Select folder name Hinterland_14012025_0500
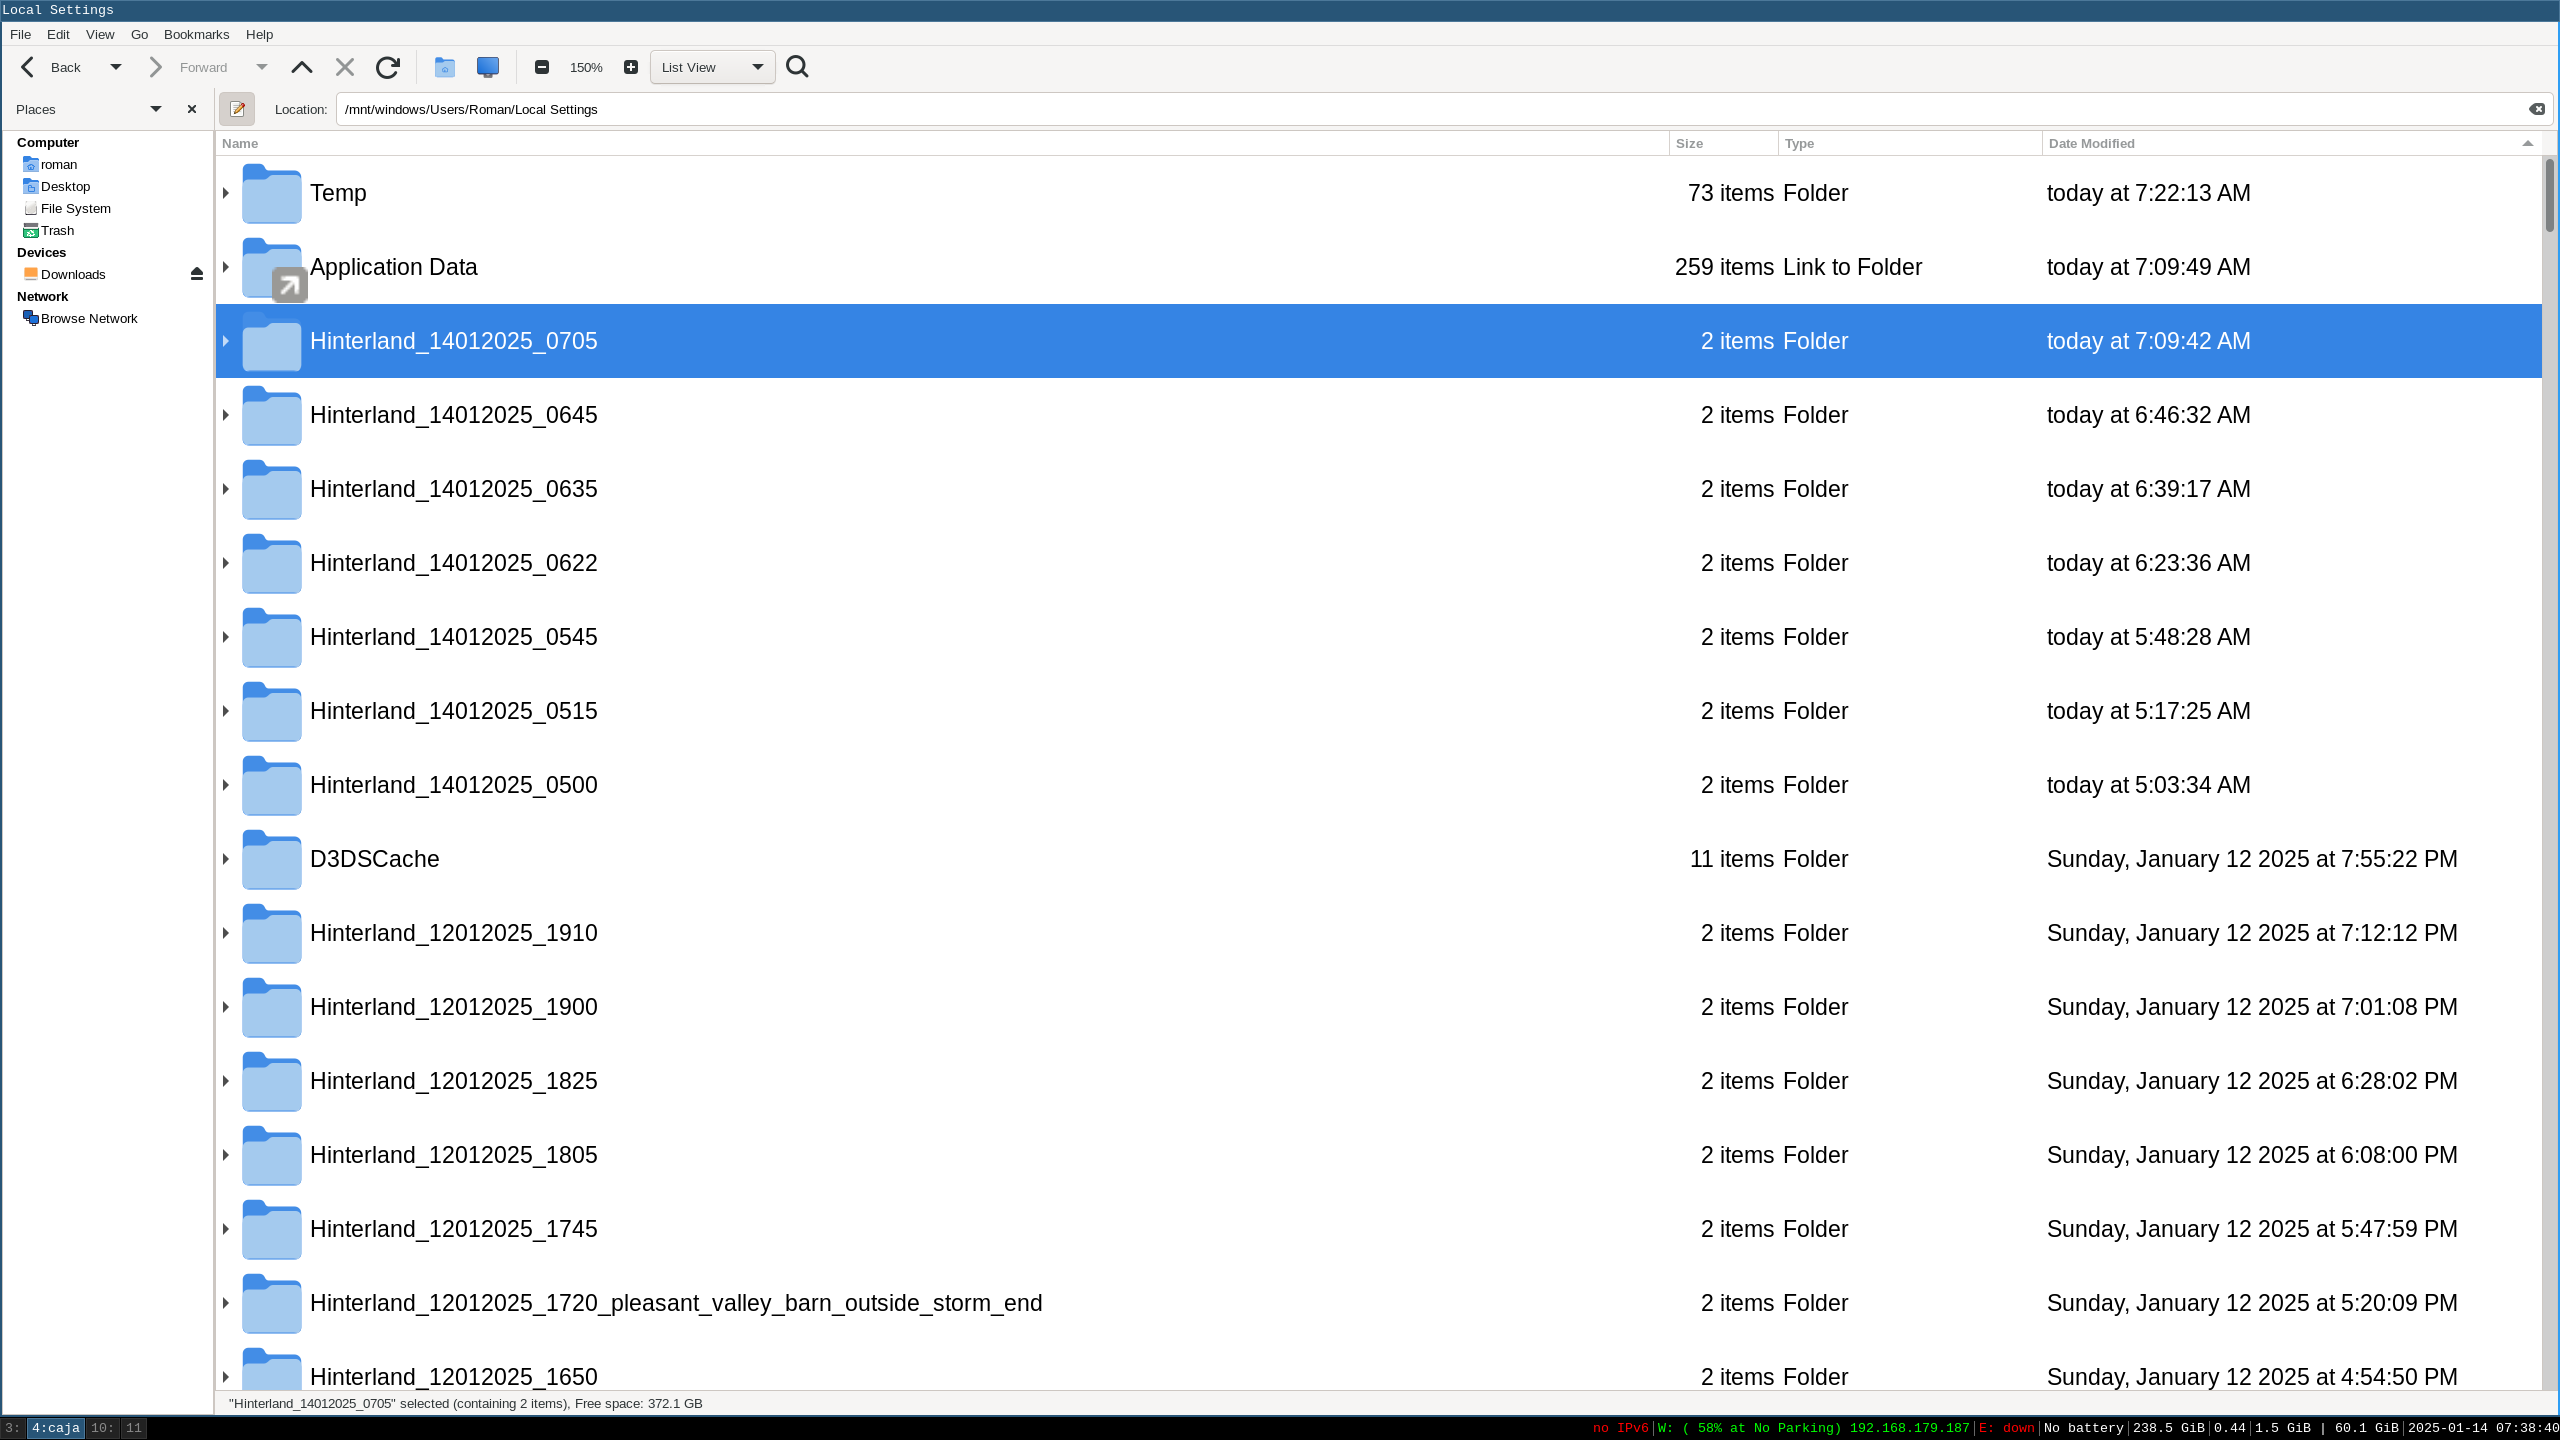The height and width of the screenshot is (1440, 2560). tap(454, 785)
